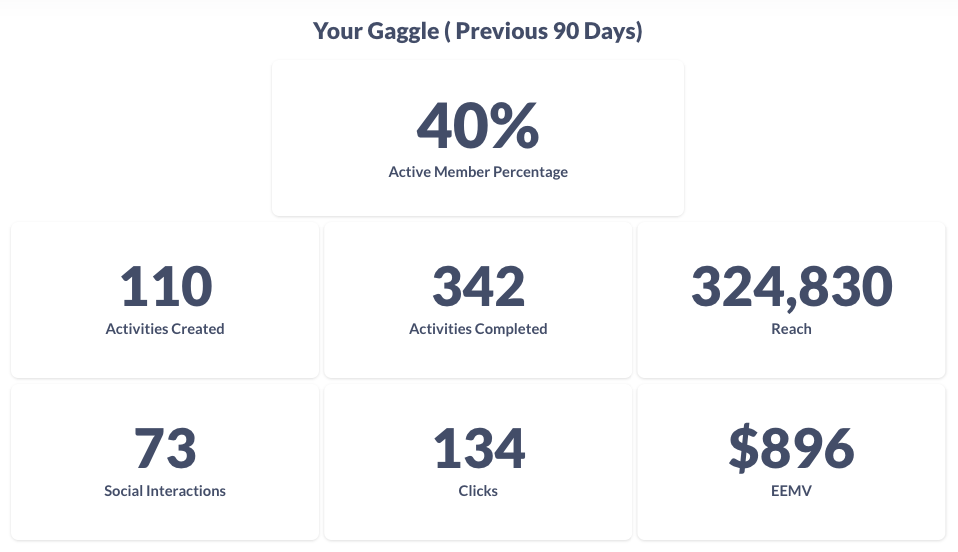Select the Active Member Percentage label
The image size is (958, 552).
tap(478, 172)
